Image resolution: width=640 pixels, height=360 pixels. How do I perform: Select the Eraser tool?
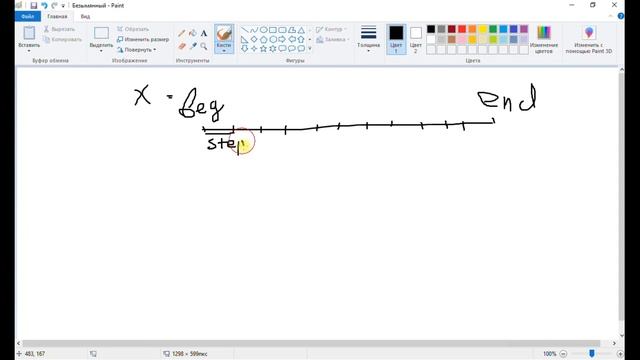pos(182,46)
